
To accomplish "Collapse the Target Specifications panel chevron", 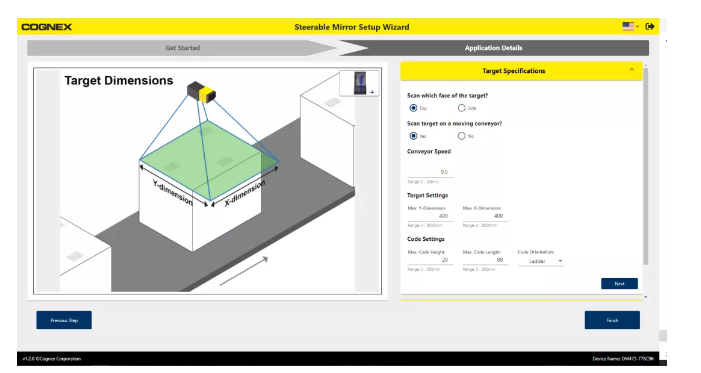I will [x=632, y=70].
